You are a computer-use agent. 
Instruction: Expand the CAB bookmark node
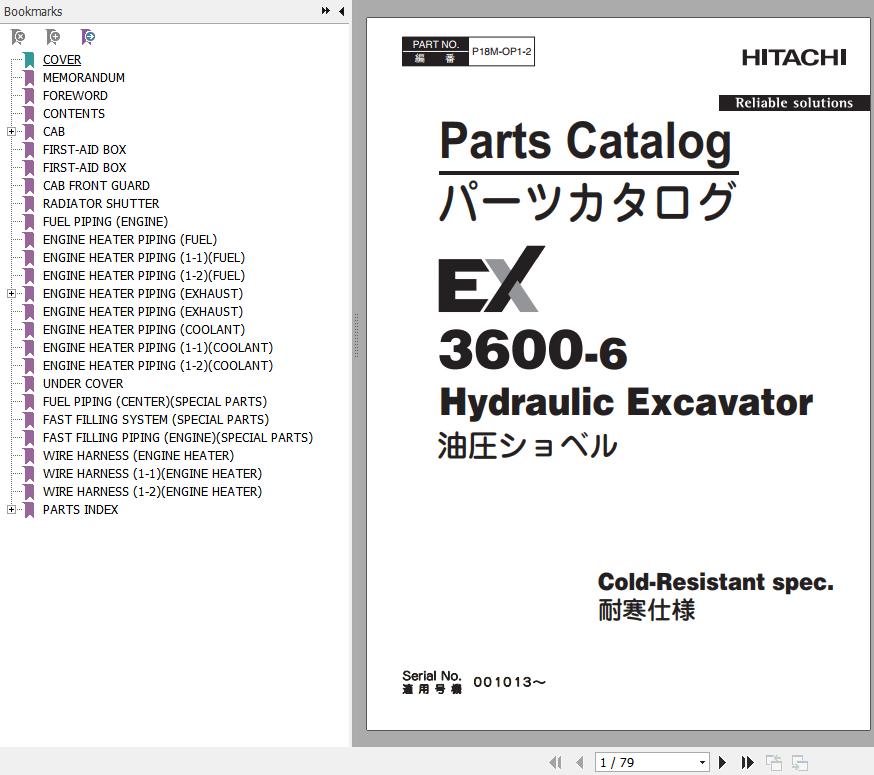click(x=11, y=132)
